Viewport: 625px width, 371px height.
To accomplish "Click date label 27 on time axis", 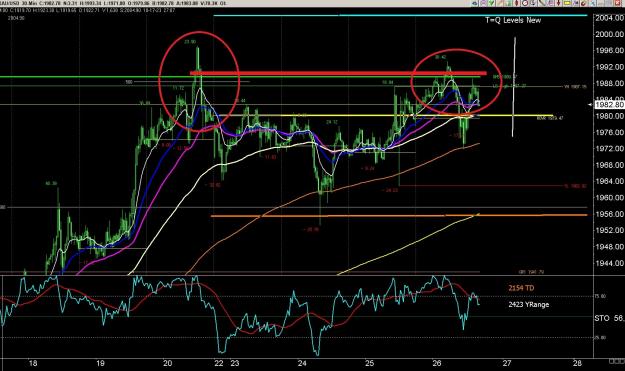I will point(507,363).
